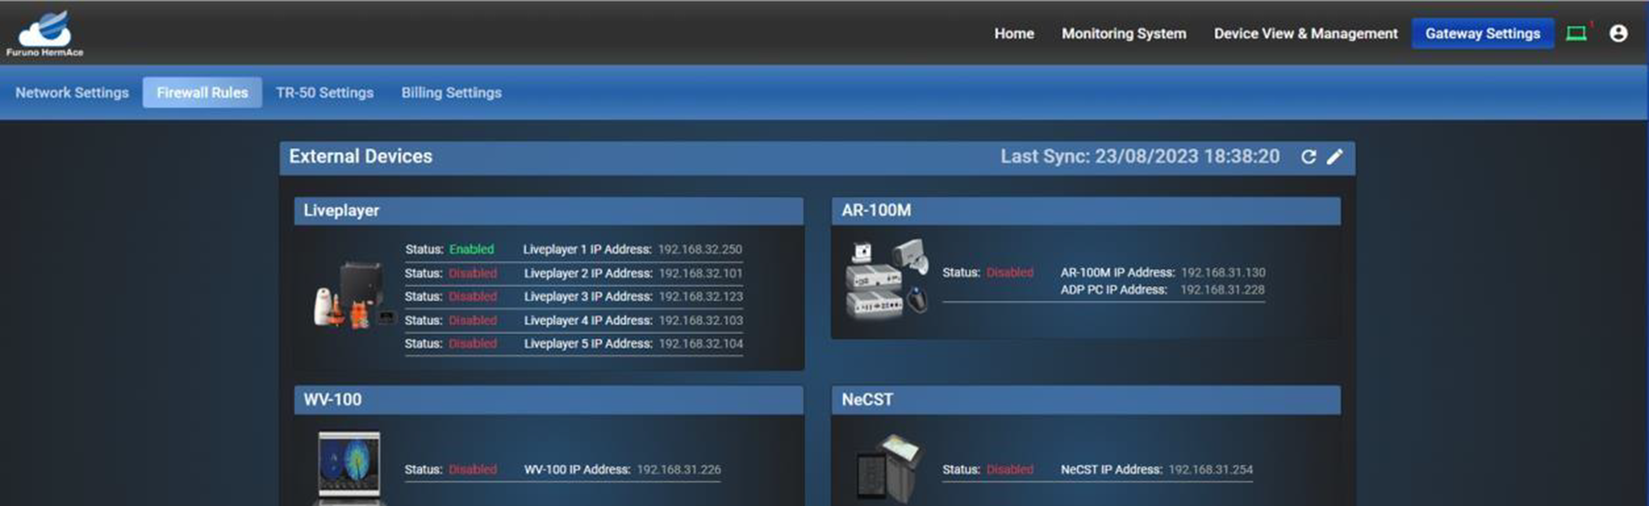Click Liveplayer 1 Enabled status
This screenshot has width=1649, height=506.
[x=471, y=249]
